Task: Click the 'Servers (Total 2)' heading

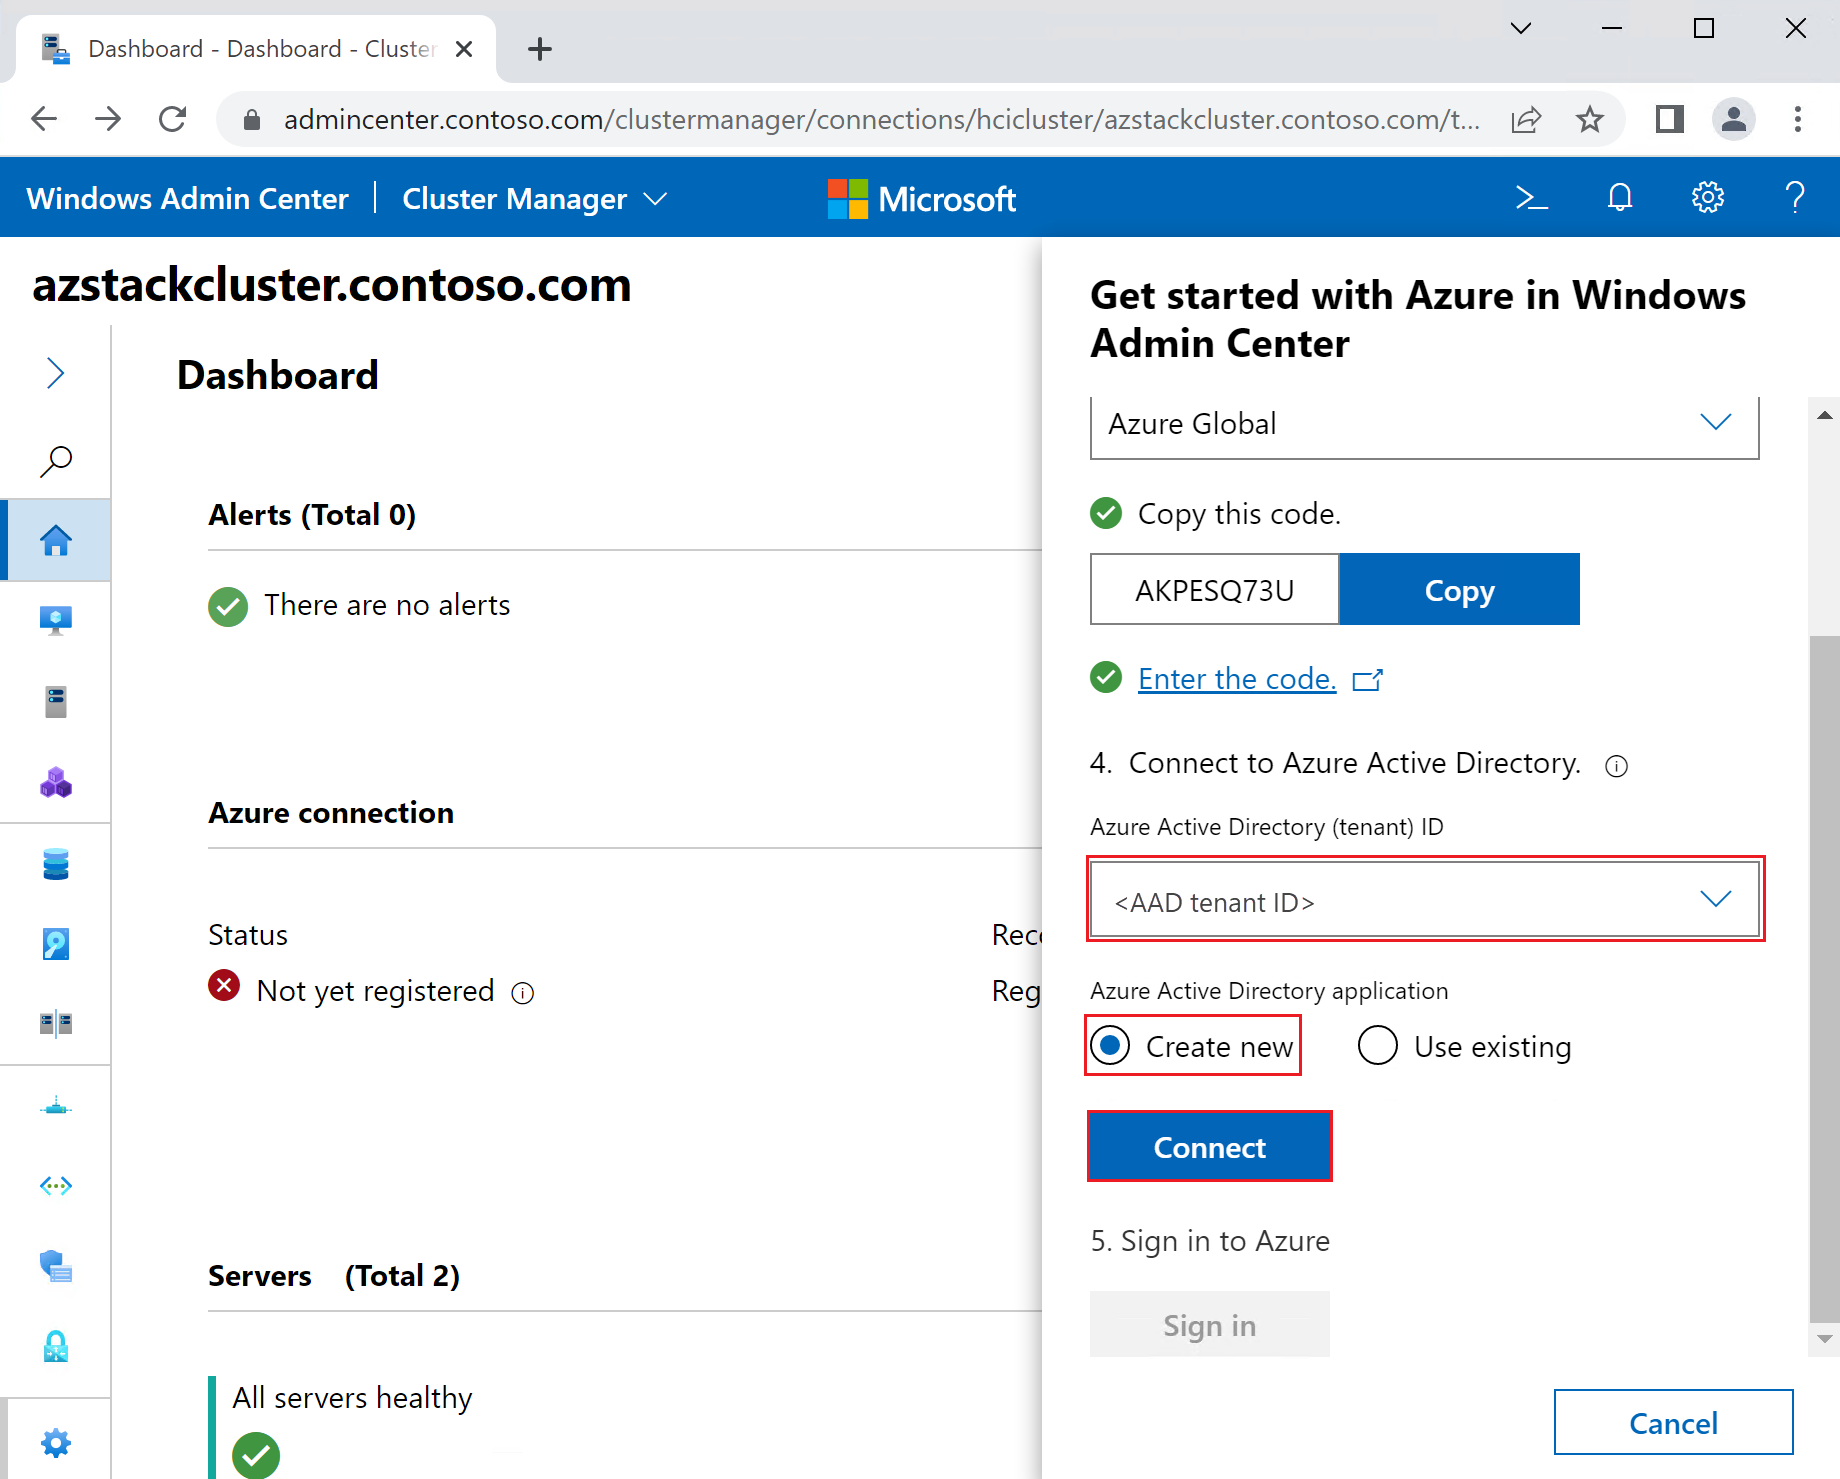Action: (334, 1276)
